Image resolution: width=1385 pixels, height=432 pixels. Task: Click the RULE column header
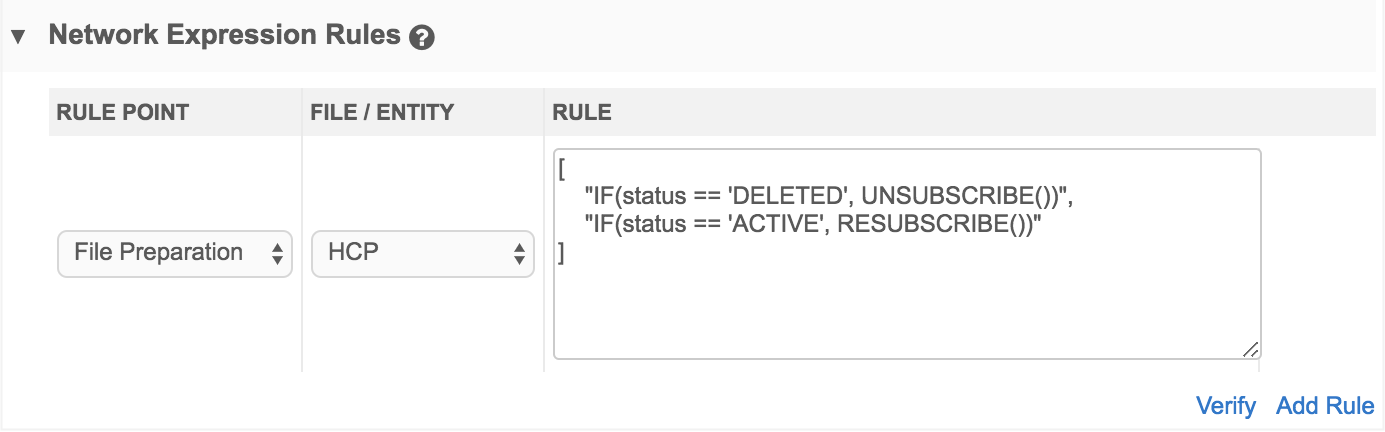click(x=582, y=113)
